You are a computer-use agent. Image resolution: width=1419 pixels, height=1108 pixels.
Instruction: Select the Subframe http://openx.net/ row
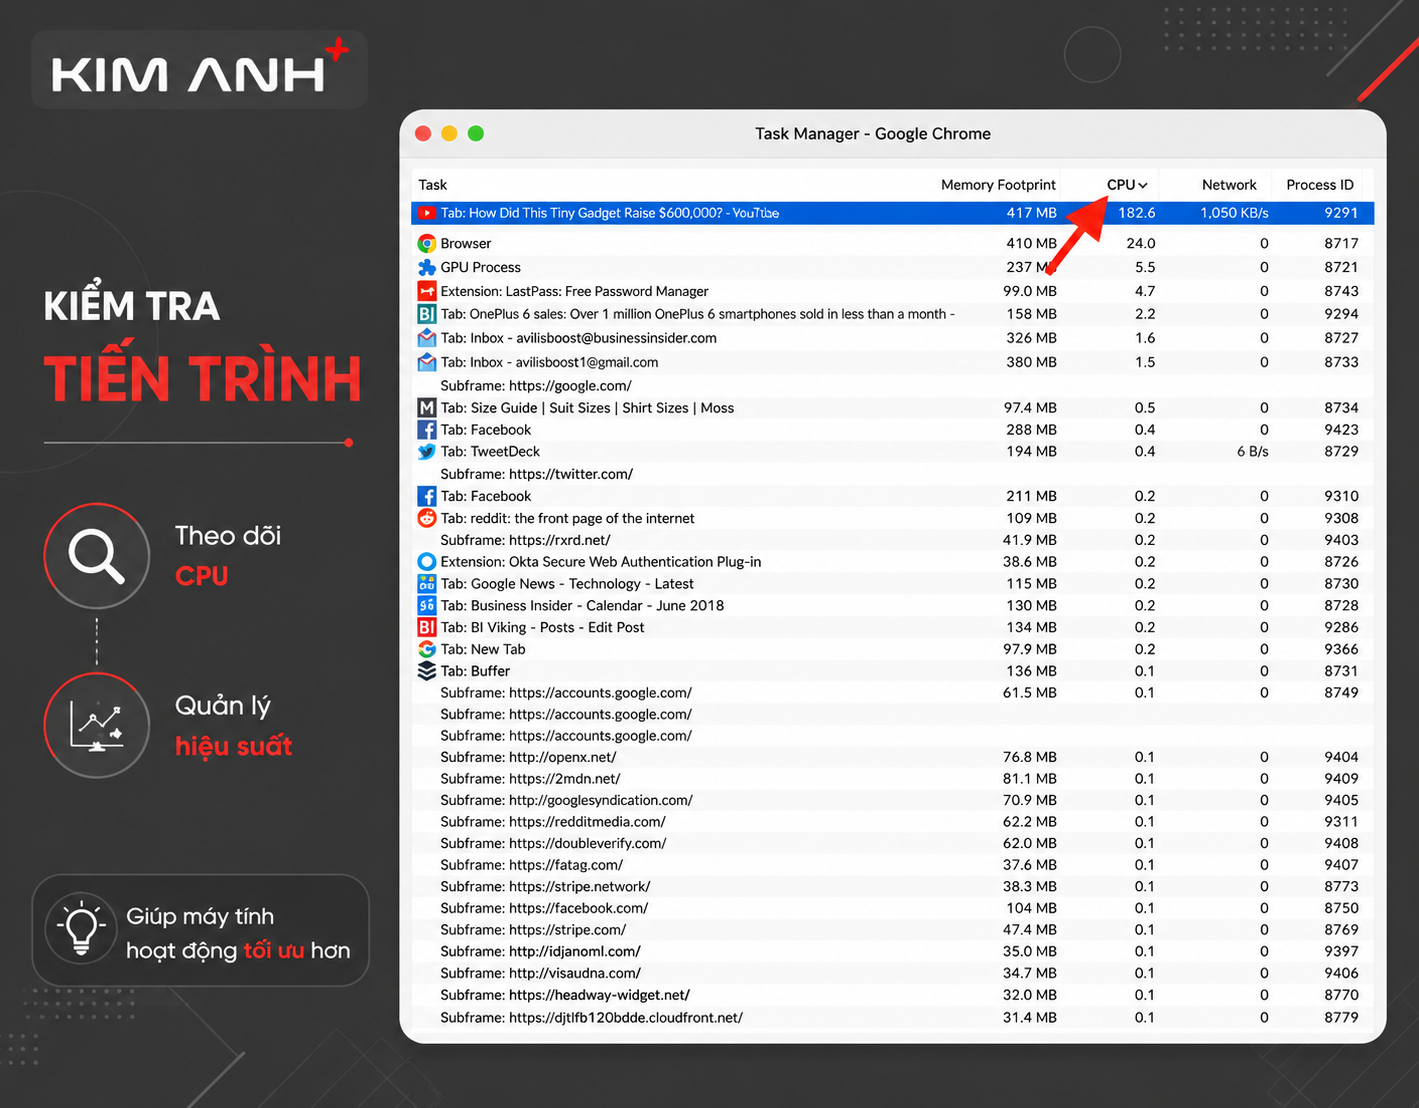click(x=892, y=757)
